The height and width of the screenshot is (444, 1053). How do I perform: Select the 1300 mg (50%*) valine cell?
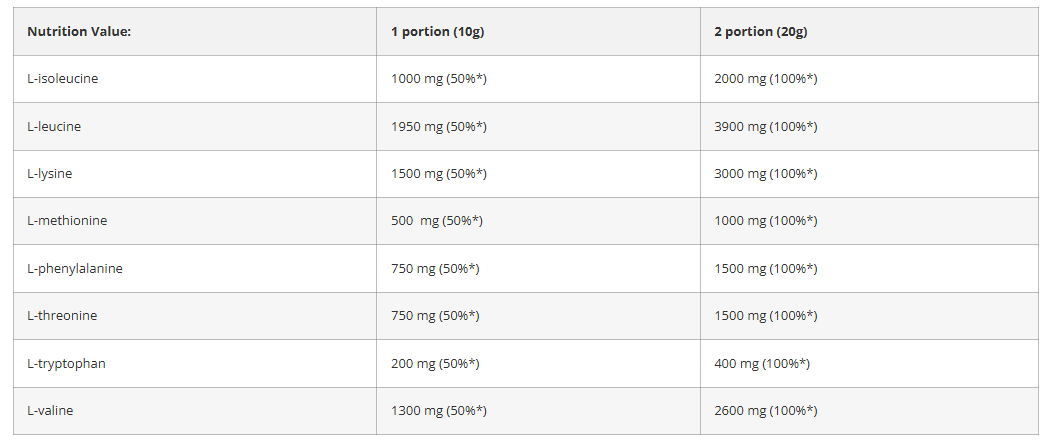pyautogui.click(x=438, y=411)
